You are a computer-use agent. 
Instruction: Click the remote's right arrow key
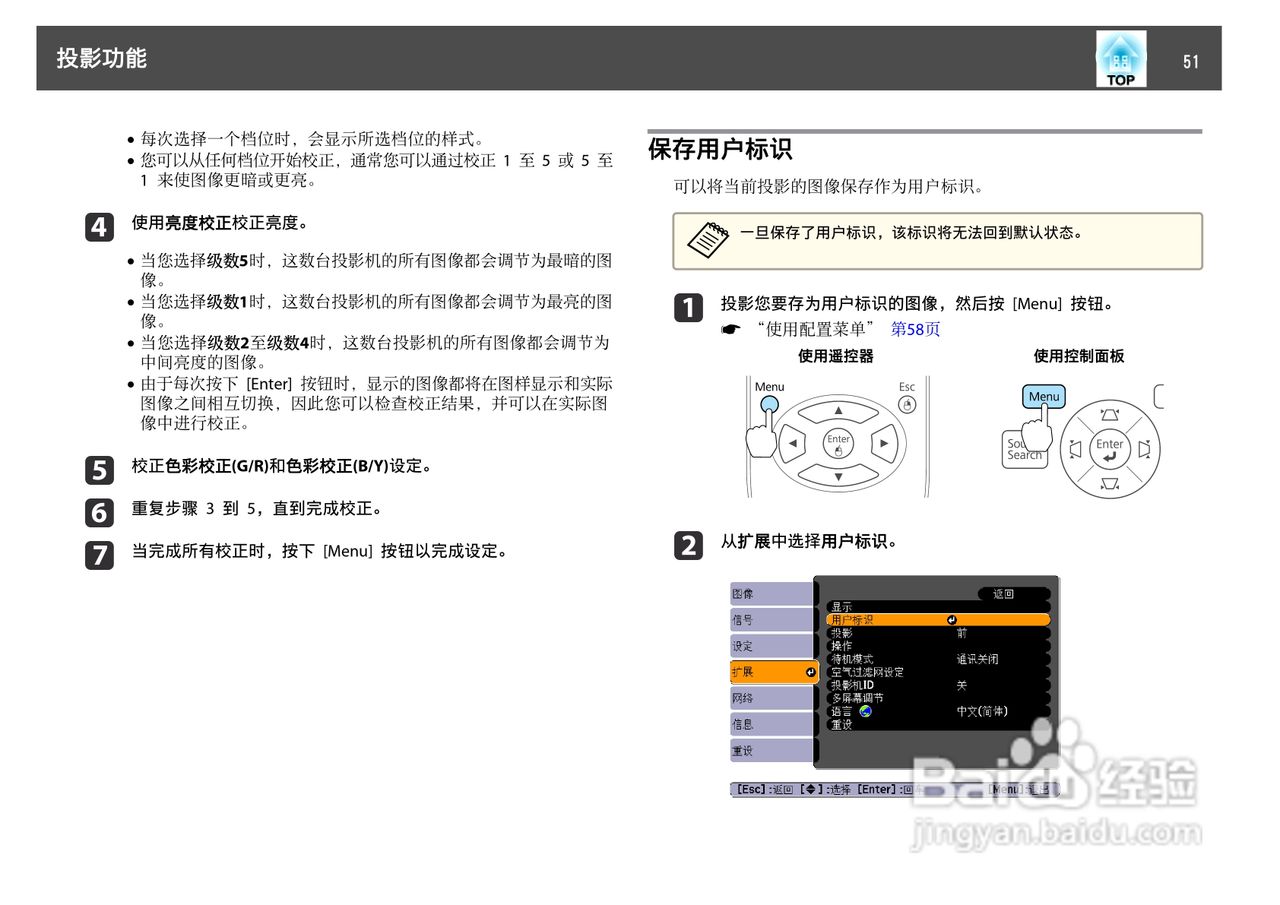(884, 443)
